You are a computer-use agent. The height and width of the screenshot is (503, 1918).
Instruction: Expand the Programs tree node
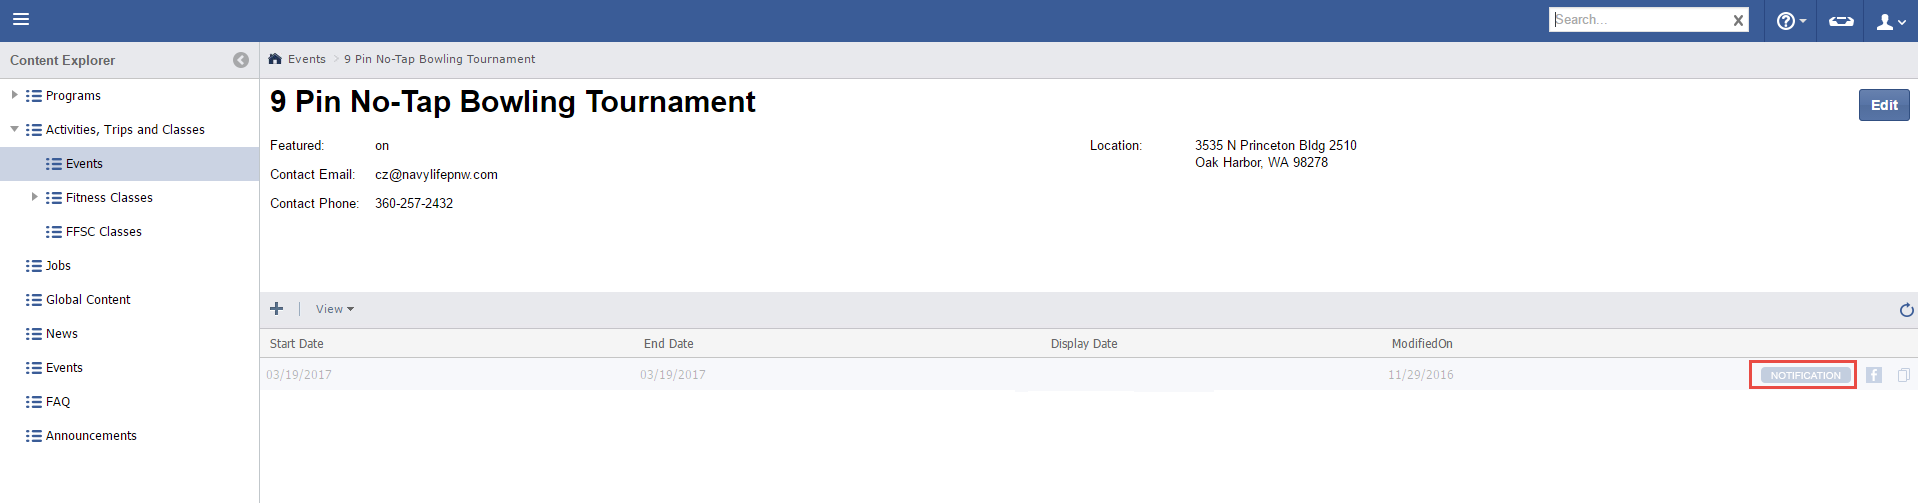coord(14,95)
